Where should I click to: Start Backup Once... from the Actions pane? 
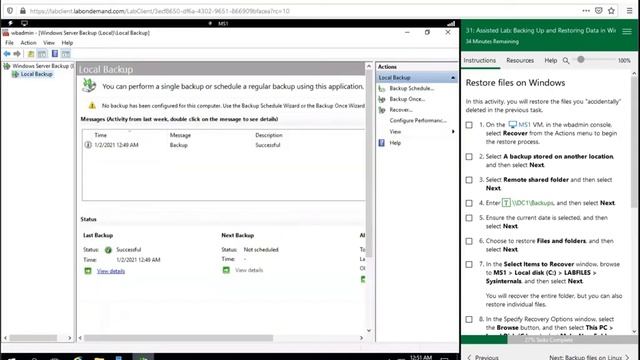tap(407, 99)
